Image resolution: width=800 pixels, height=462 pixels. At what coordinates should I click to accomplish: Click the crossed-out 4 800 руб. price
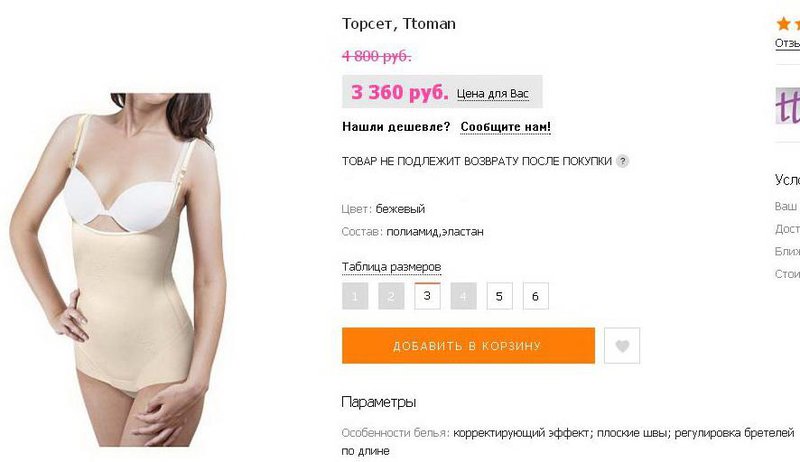(377, 56)
